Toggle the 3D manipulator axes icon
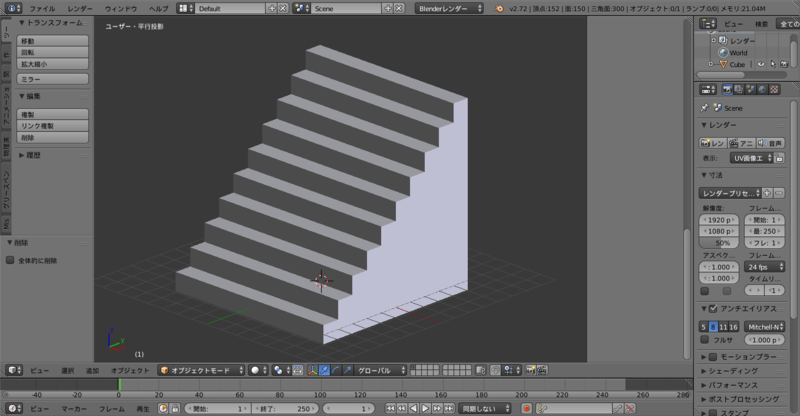Screen dimensions: 800x416 (312, 370)
